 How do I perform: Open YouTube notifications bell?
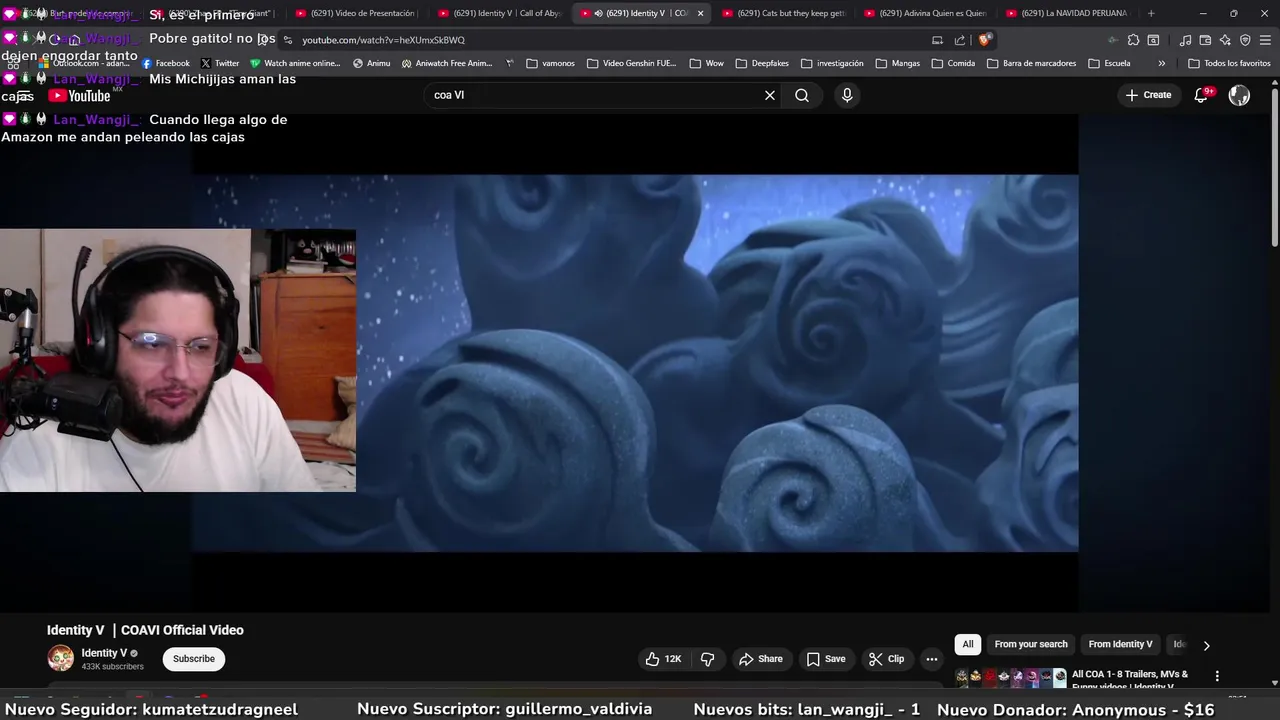(1201, 95)
